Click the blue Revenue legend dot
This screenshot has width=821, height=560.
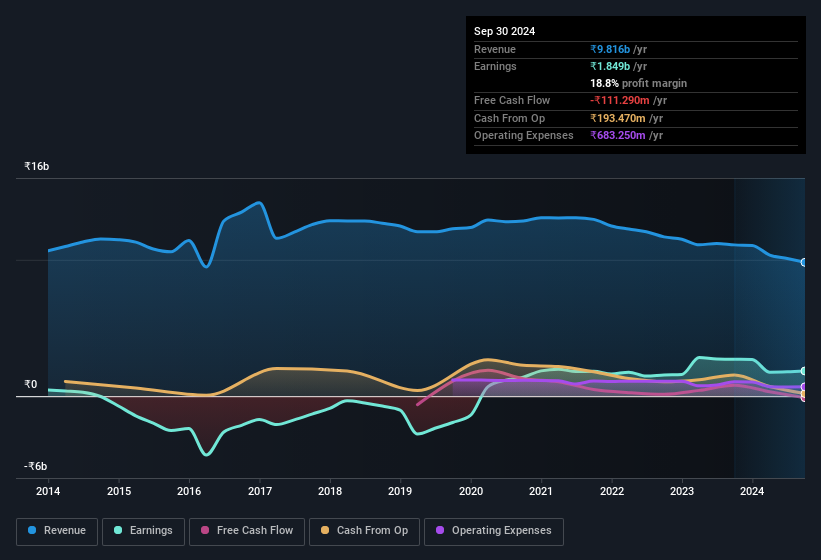tap(32, 530)
